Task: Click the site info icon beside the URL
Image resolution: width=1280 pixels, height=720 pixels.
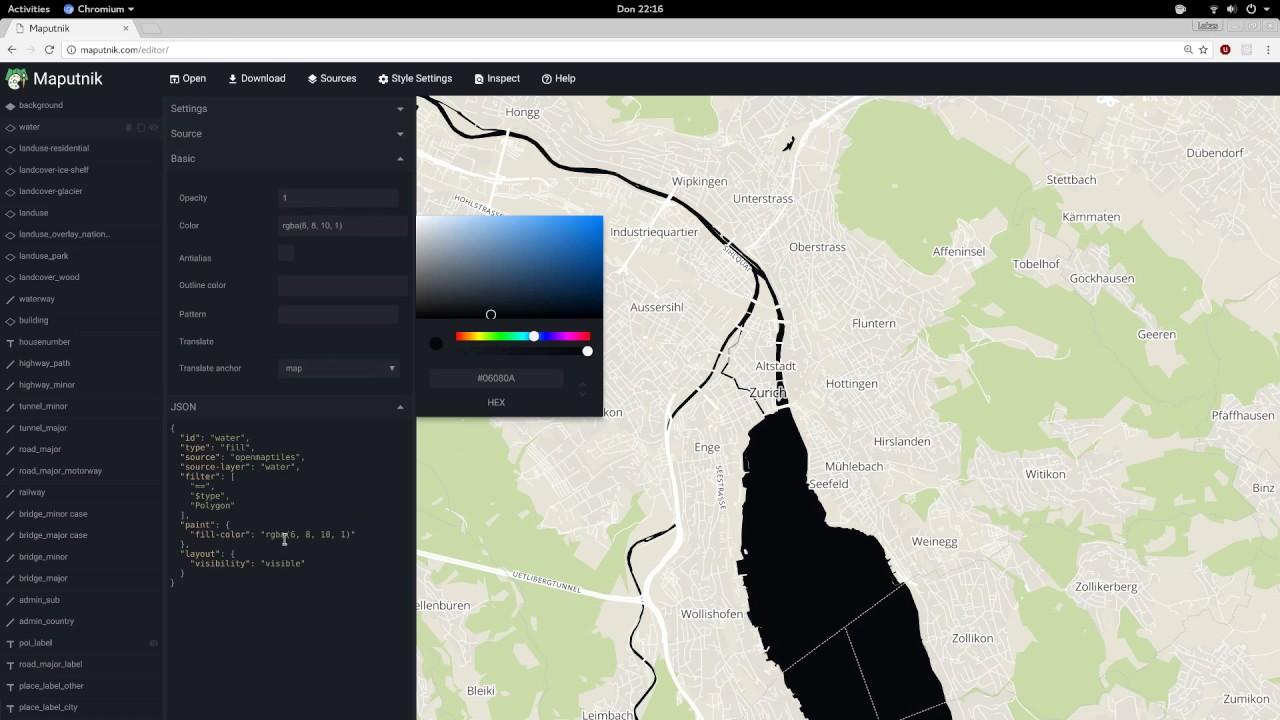Action: [72, 50]
